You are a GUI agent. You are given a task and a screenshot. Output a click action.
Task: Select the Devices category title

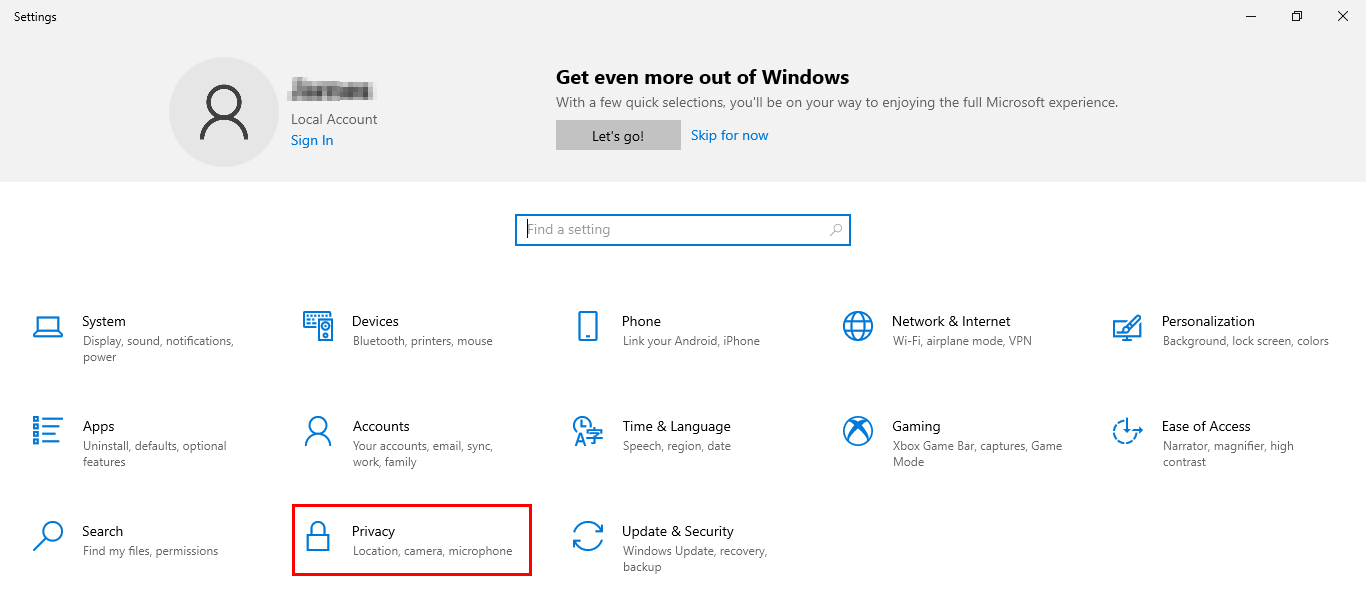coord(375,321)
